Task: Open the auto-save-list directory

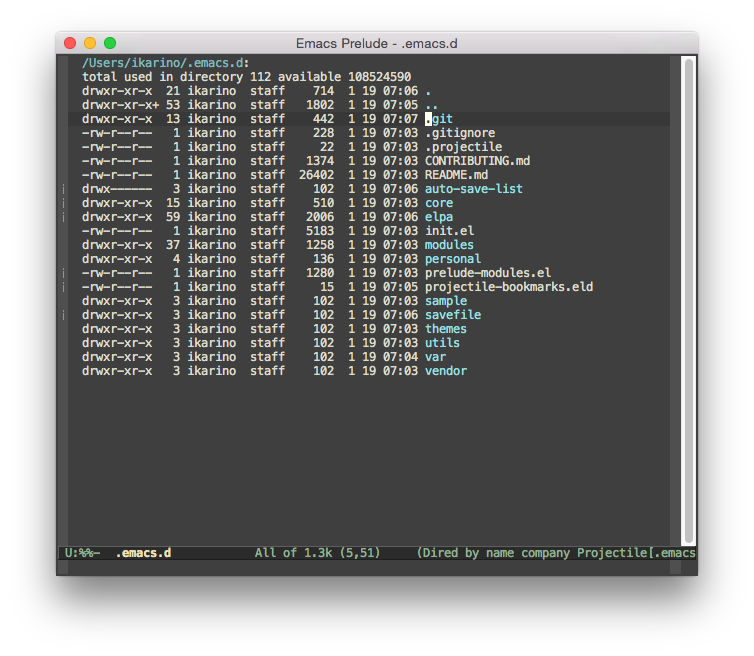Action: 474,189
